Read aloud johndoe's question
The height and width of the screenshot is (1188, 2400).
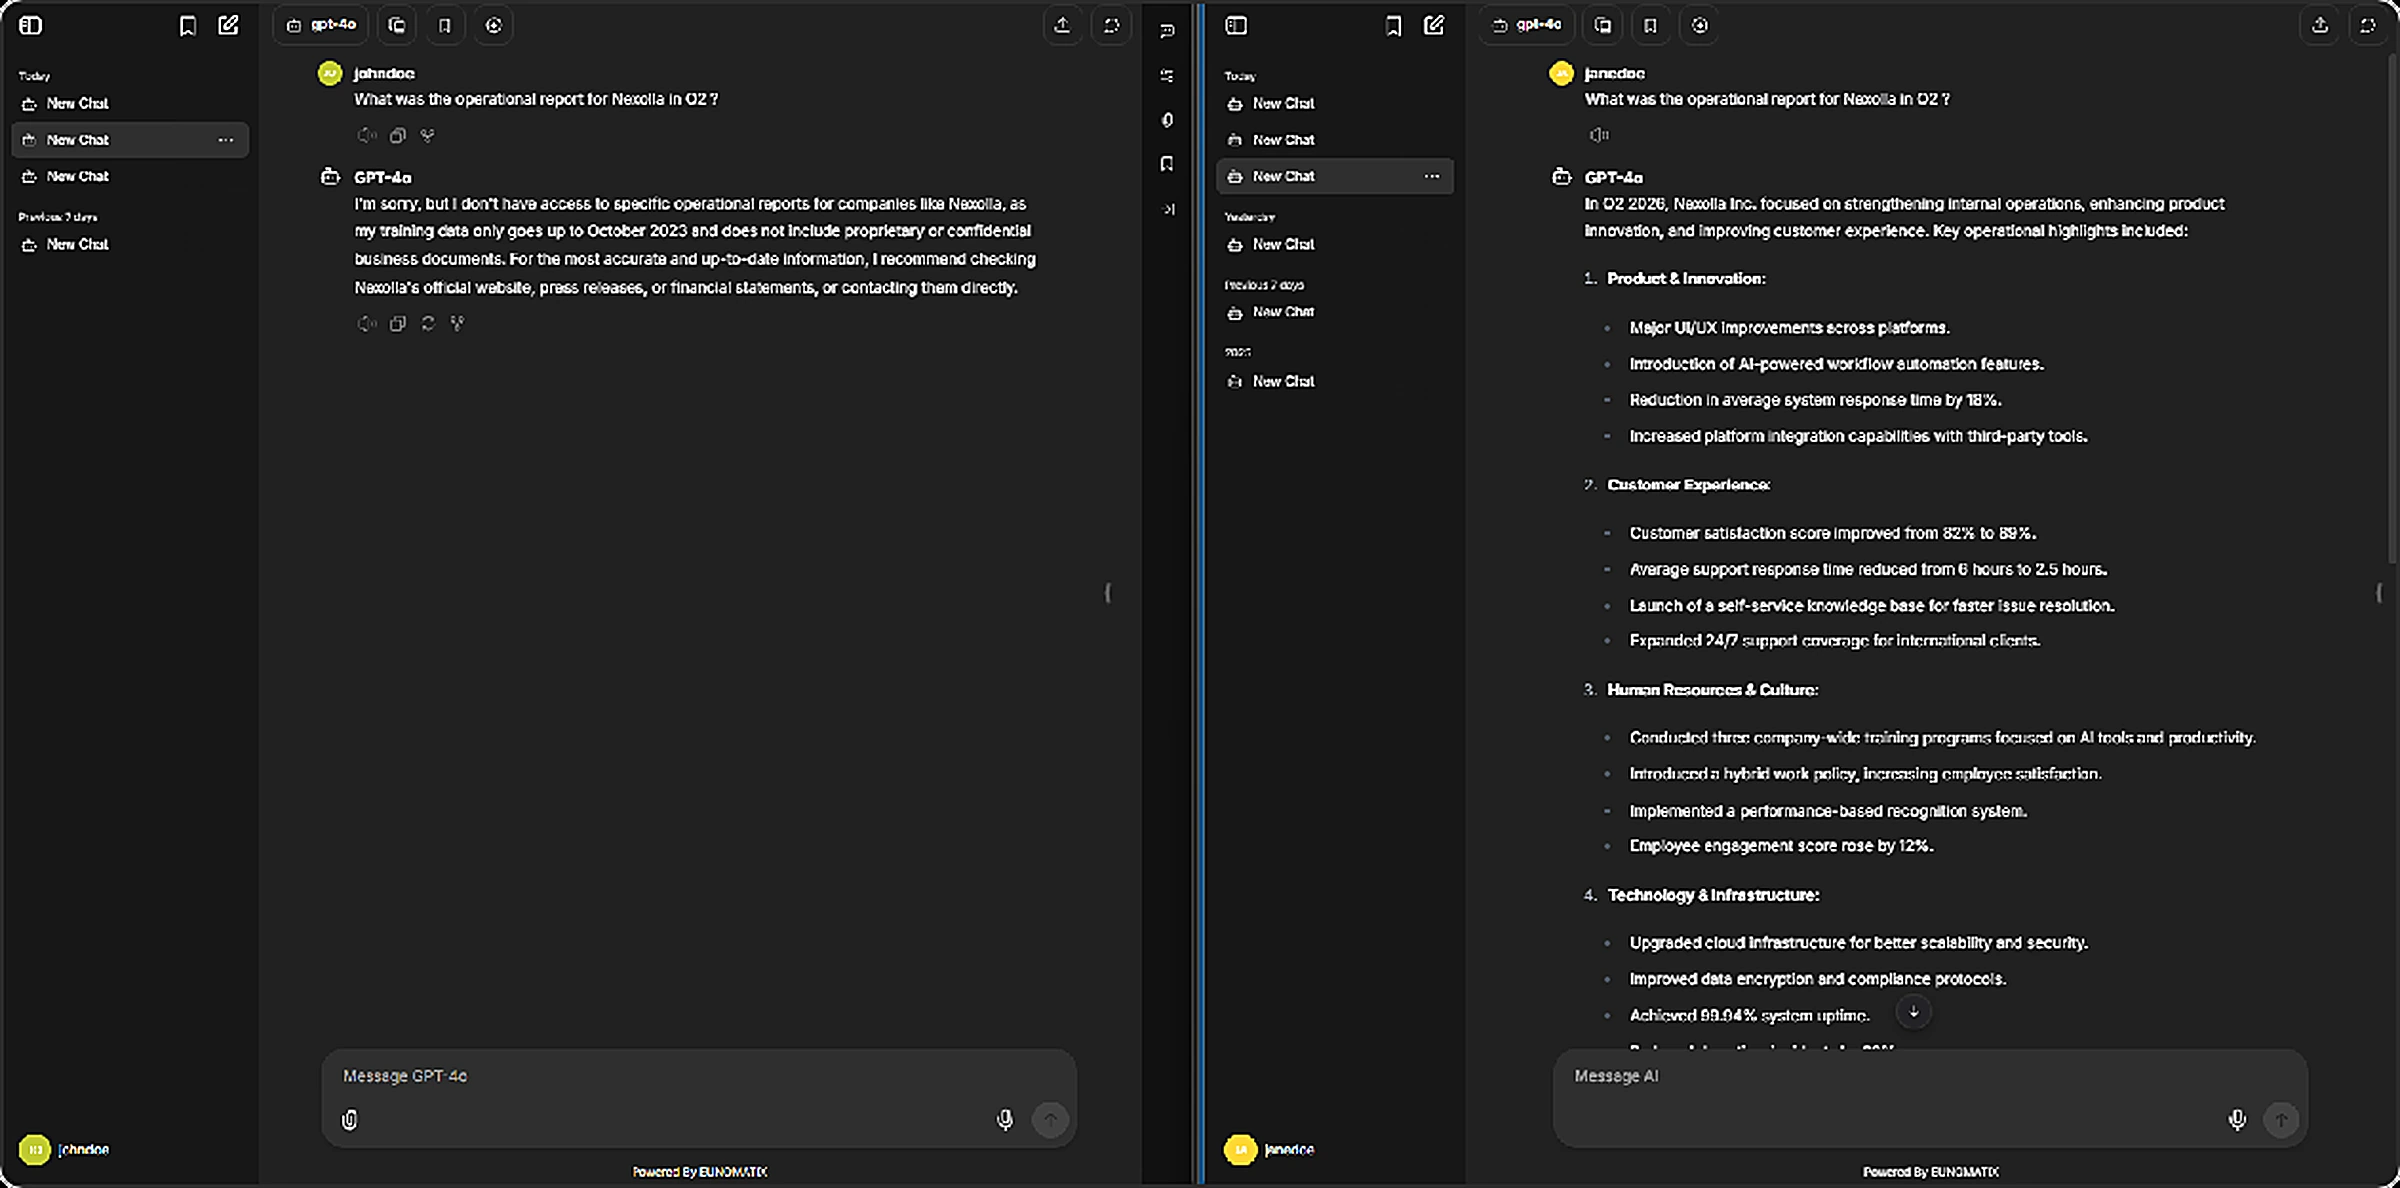point(367,135)
